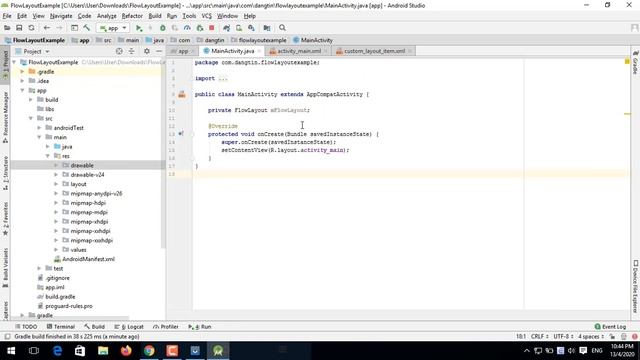Expand the folded import statement
Image resolution: width=640 pixels, height=360 pixels.
(222, 78)
